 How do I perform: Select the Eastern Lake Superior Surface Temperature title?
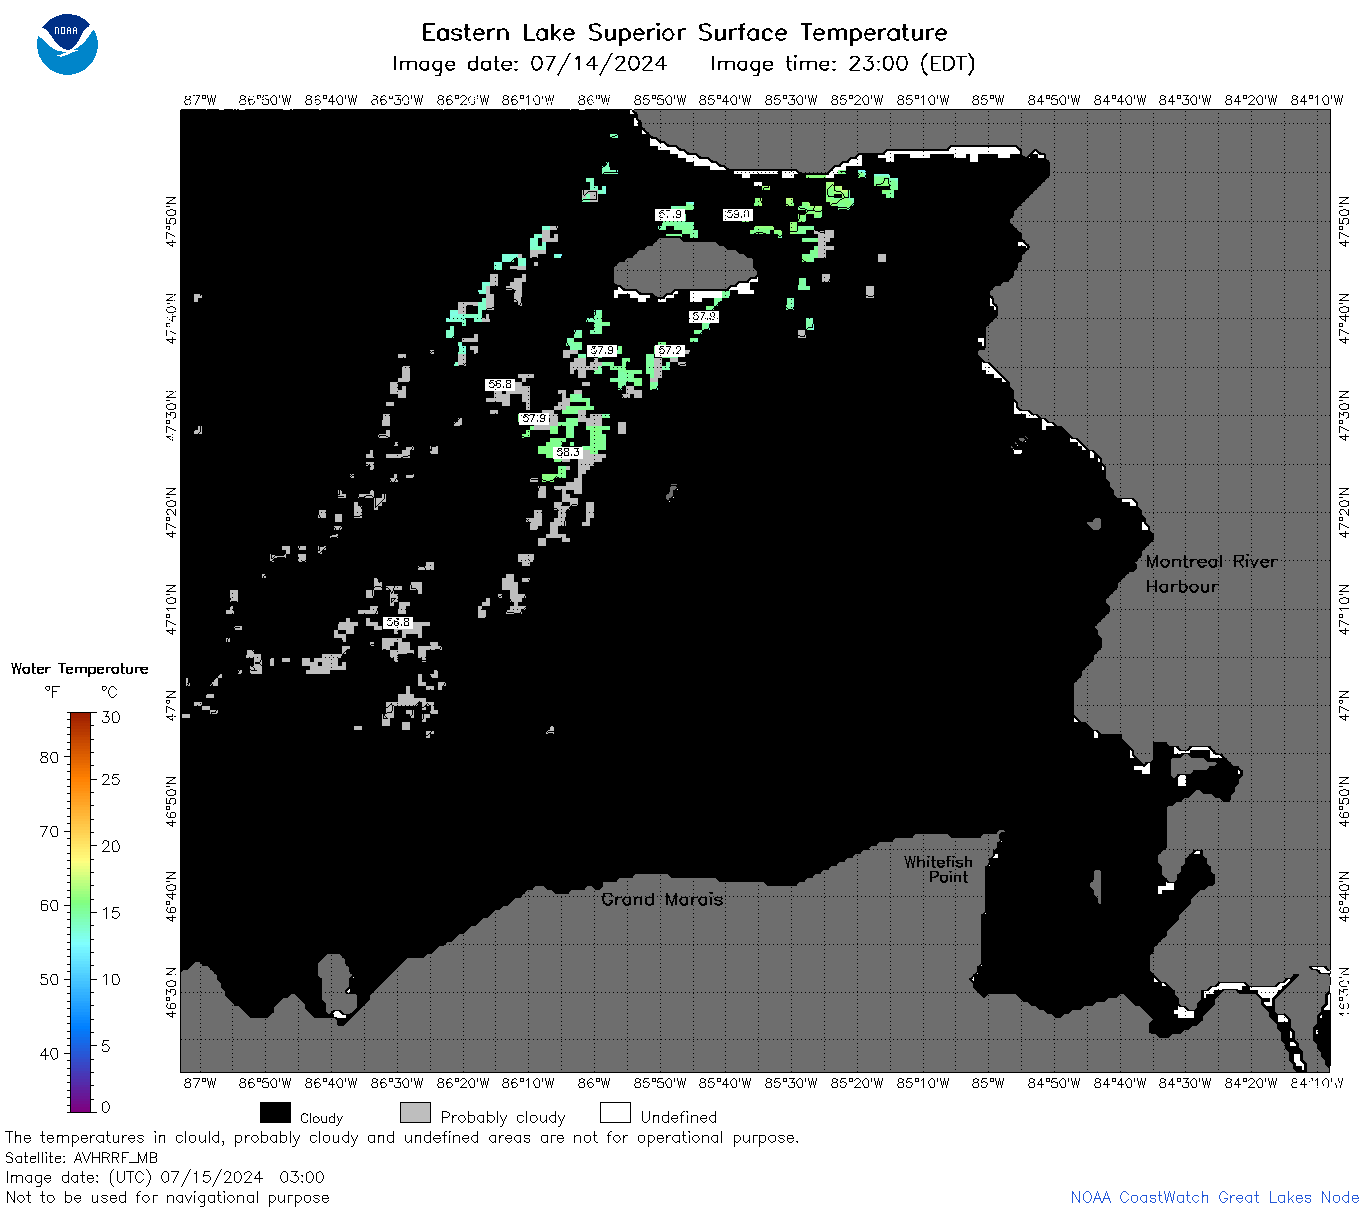click(684, 33)
